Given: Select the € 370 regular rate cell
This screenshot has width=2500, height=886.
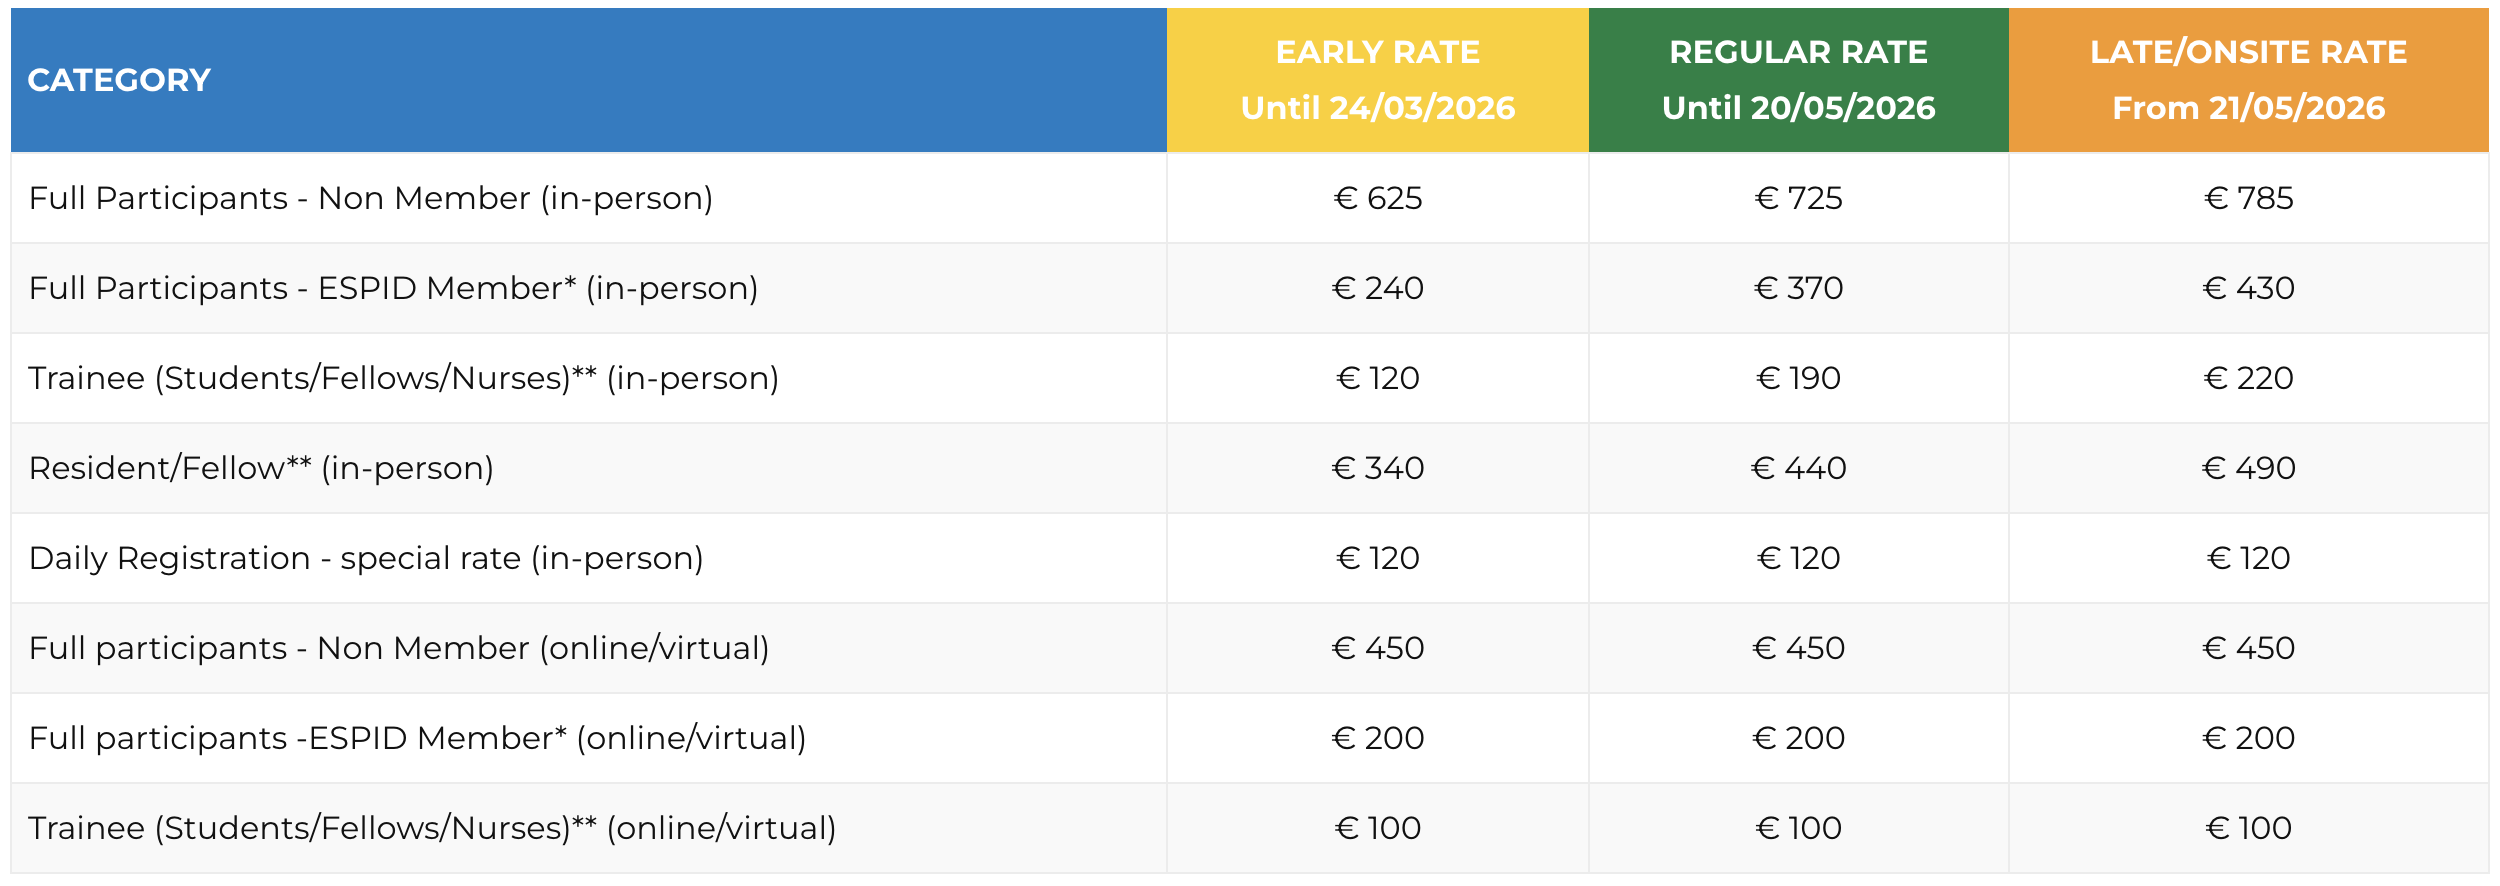Looking at the screenshot, I should pos(1798,288).
